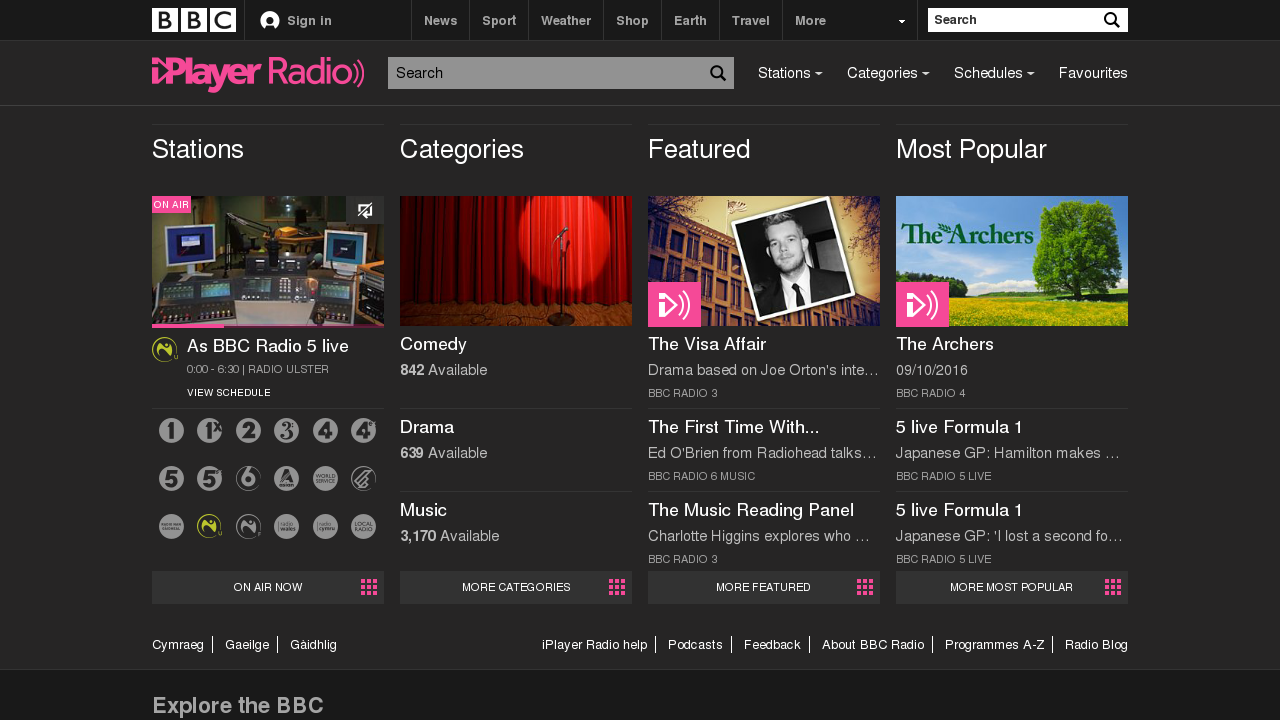The image size is (1280, 720).
Task: Click the View Schedule link
Action: pyautogui.click(x=229, y=393)
